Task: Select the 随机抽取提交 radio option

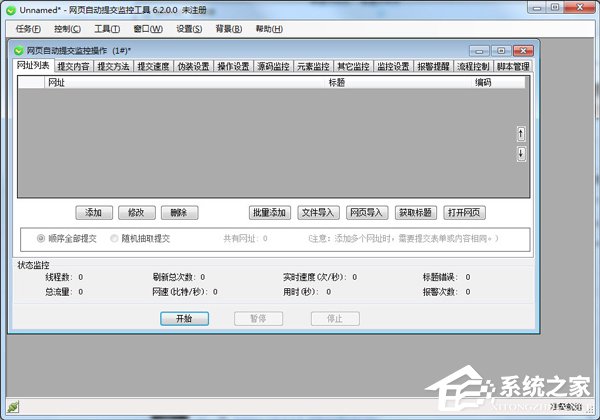Action: (114, 239)
